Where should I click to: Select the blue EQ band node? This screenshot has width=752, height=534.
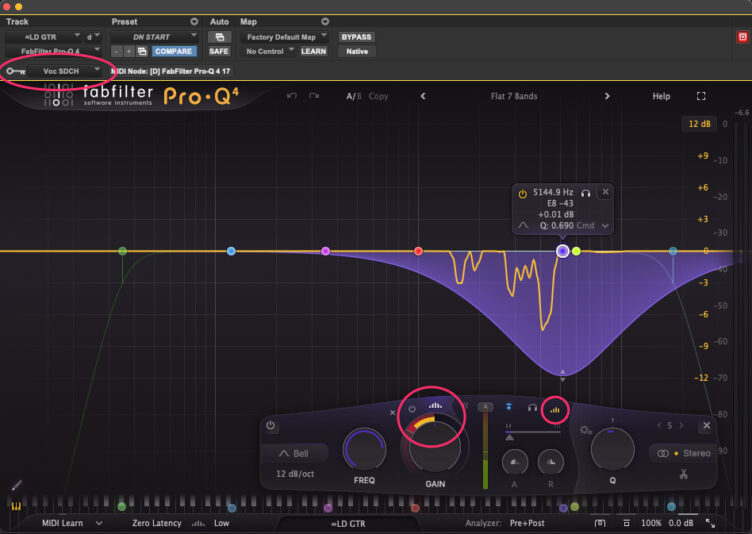[x=231, y=251]
